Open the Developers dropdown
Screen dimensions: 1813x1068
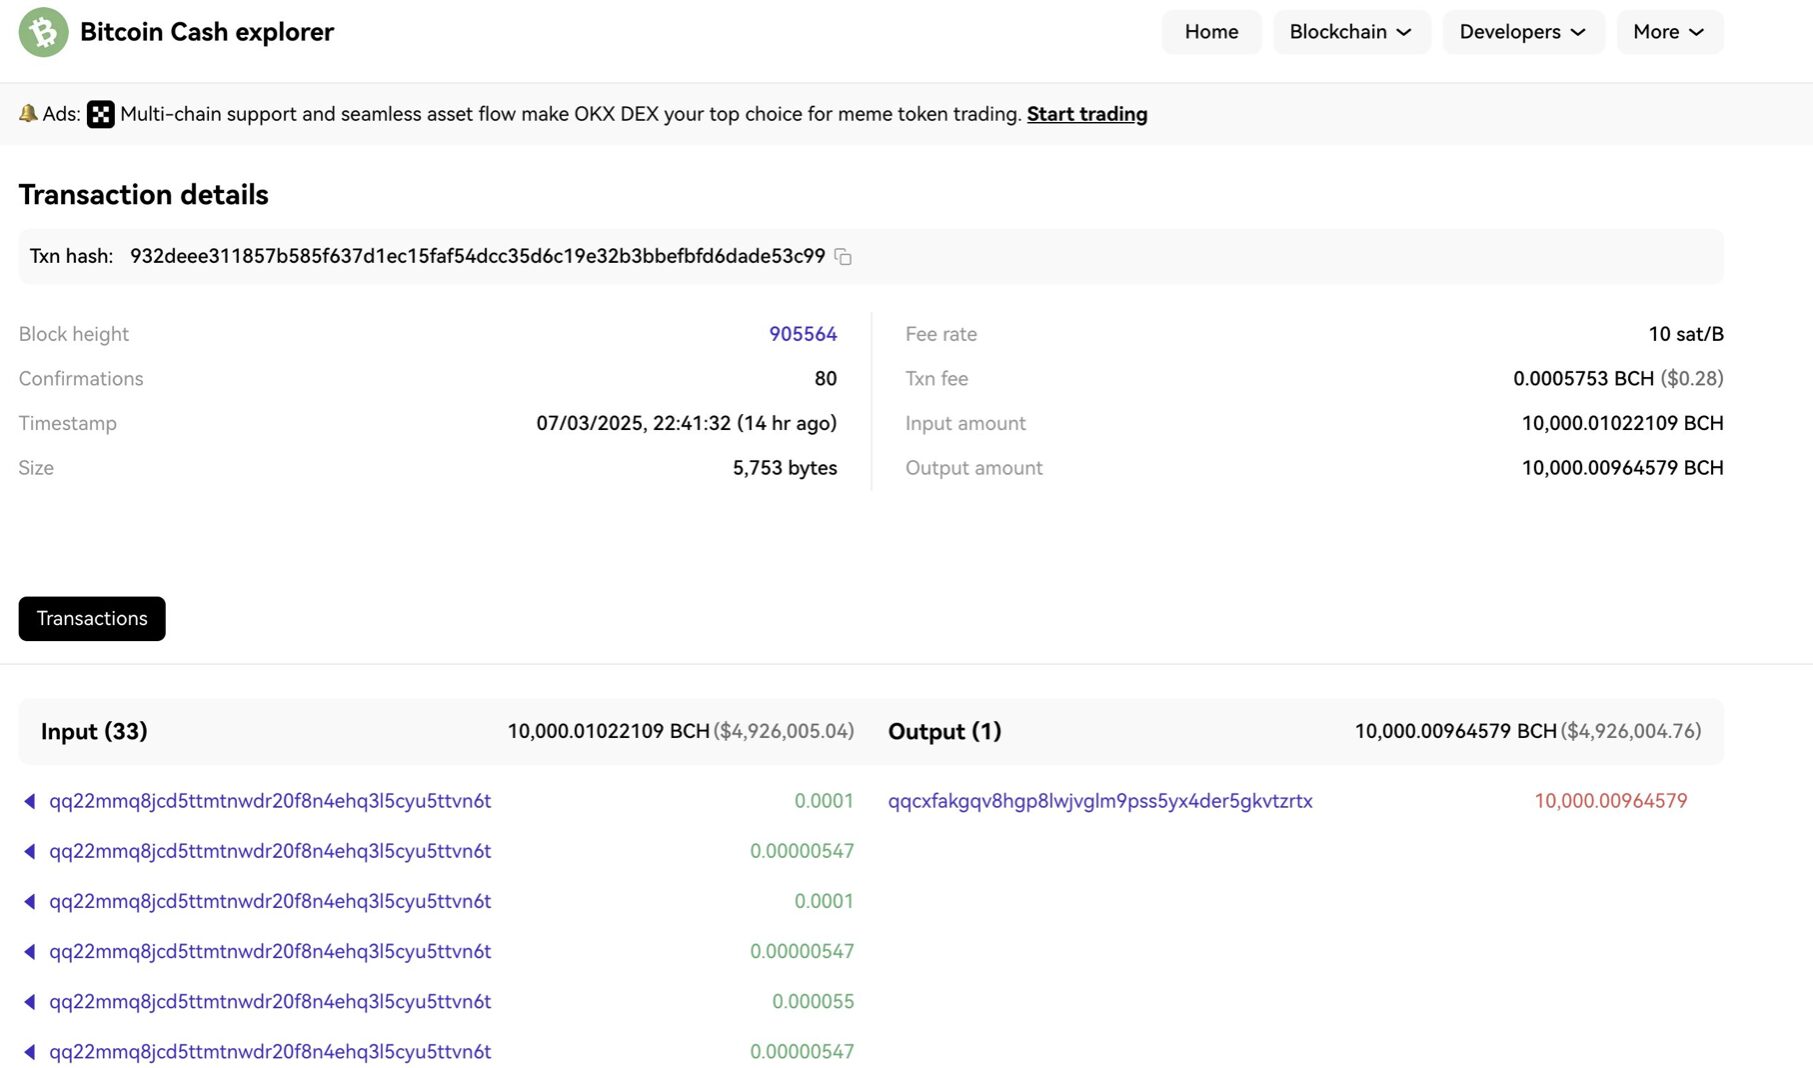(x=1522, y=31)
